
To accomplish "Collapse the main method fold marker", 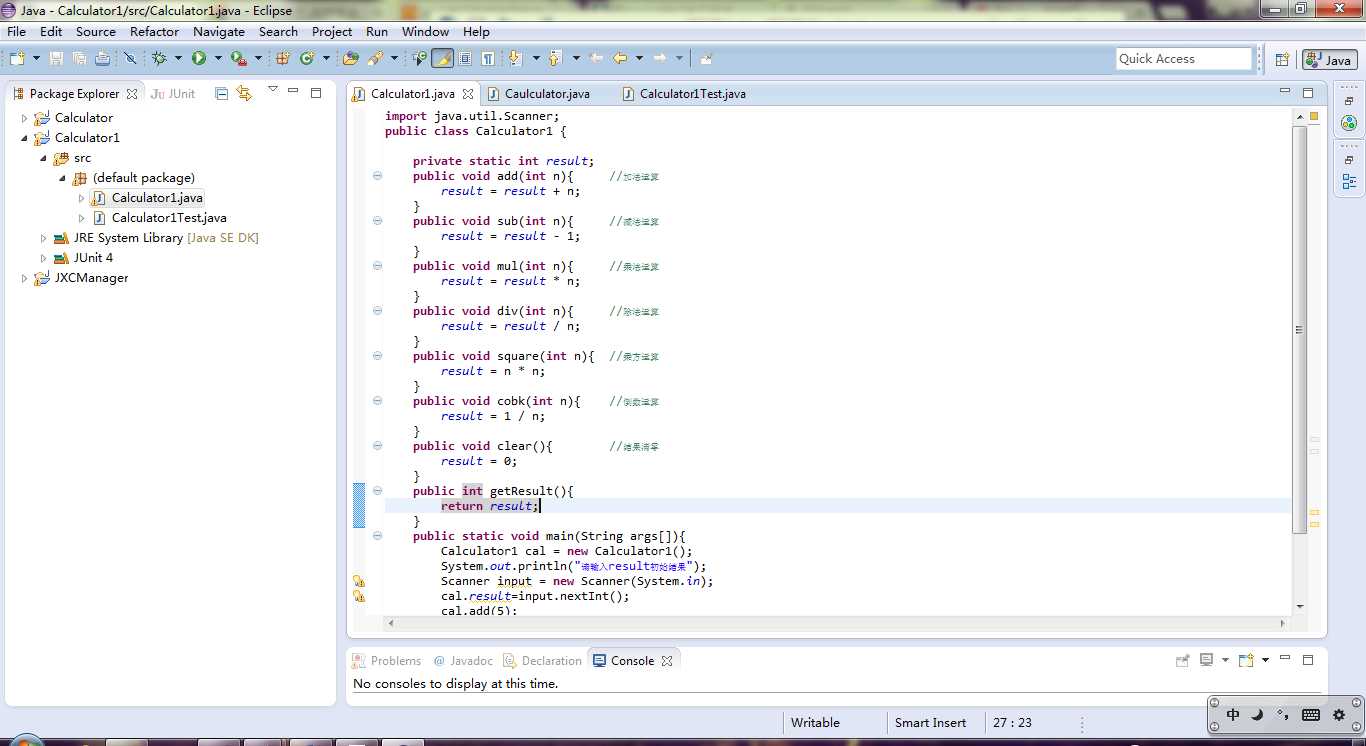I will (x=377, y=536).
